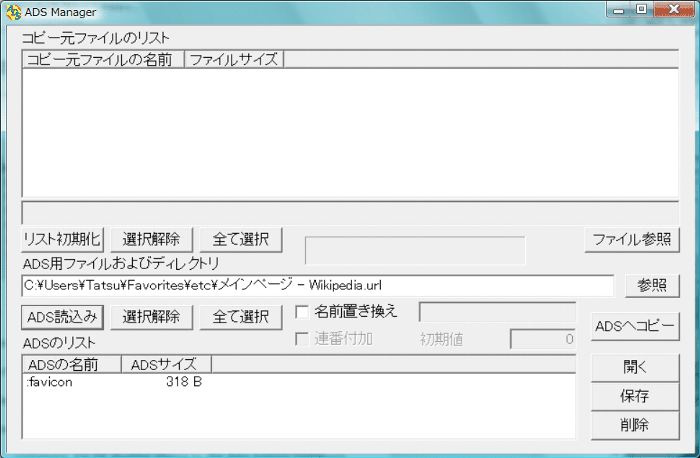Minimize the ADS Manager window
The width and height of the screenshot is (700, 458).
click(x=619, y=10)
